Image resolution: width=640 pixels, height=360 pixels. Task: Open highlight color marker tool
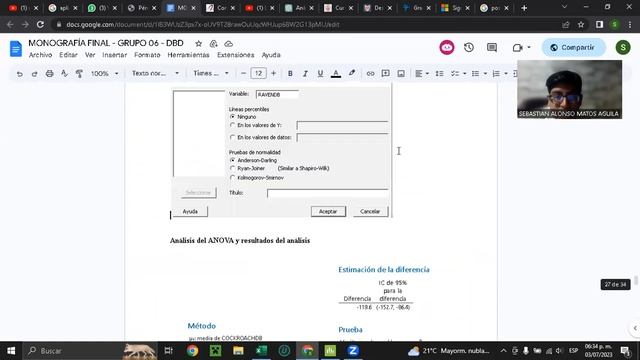(x=351, y=73)
